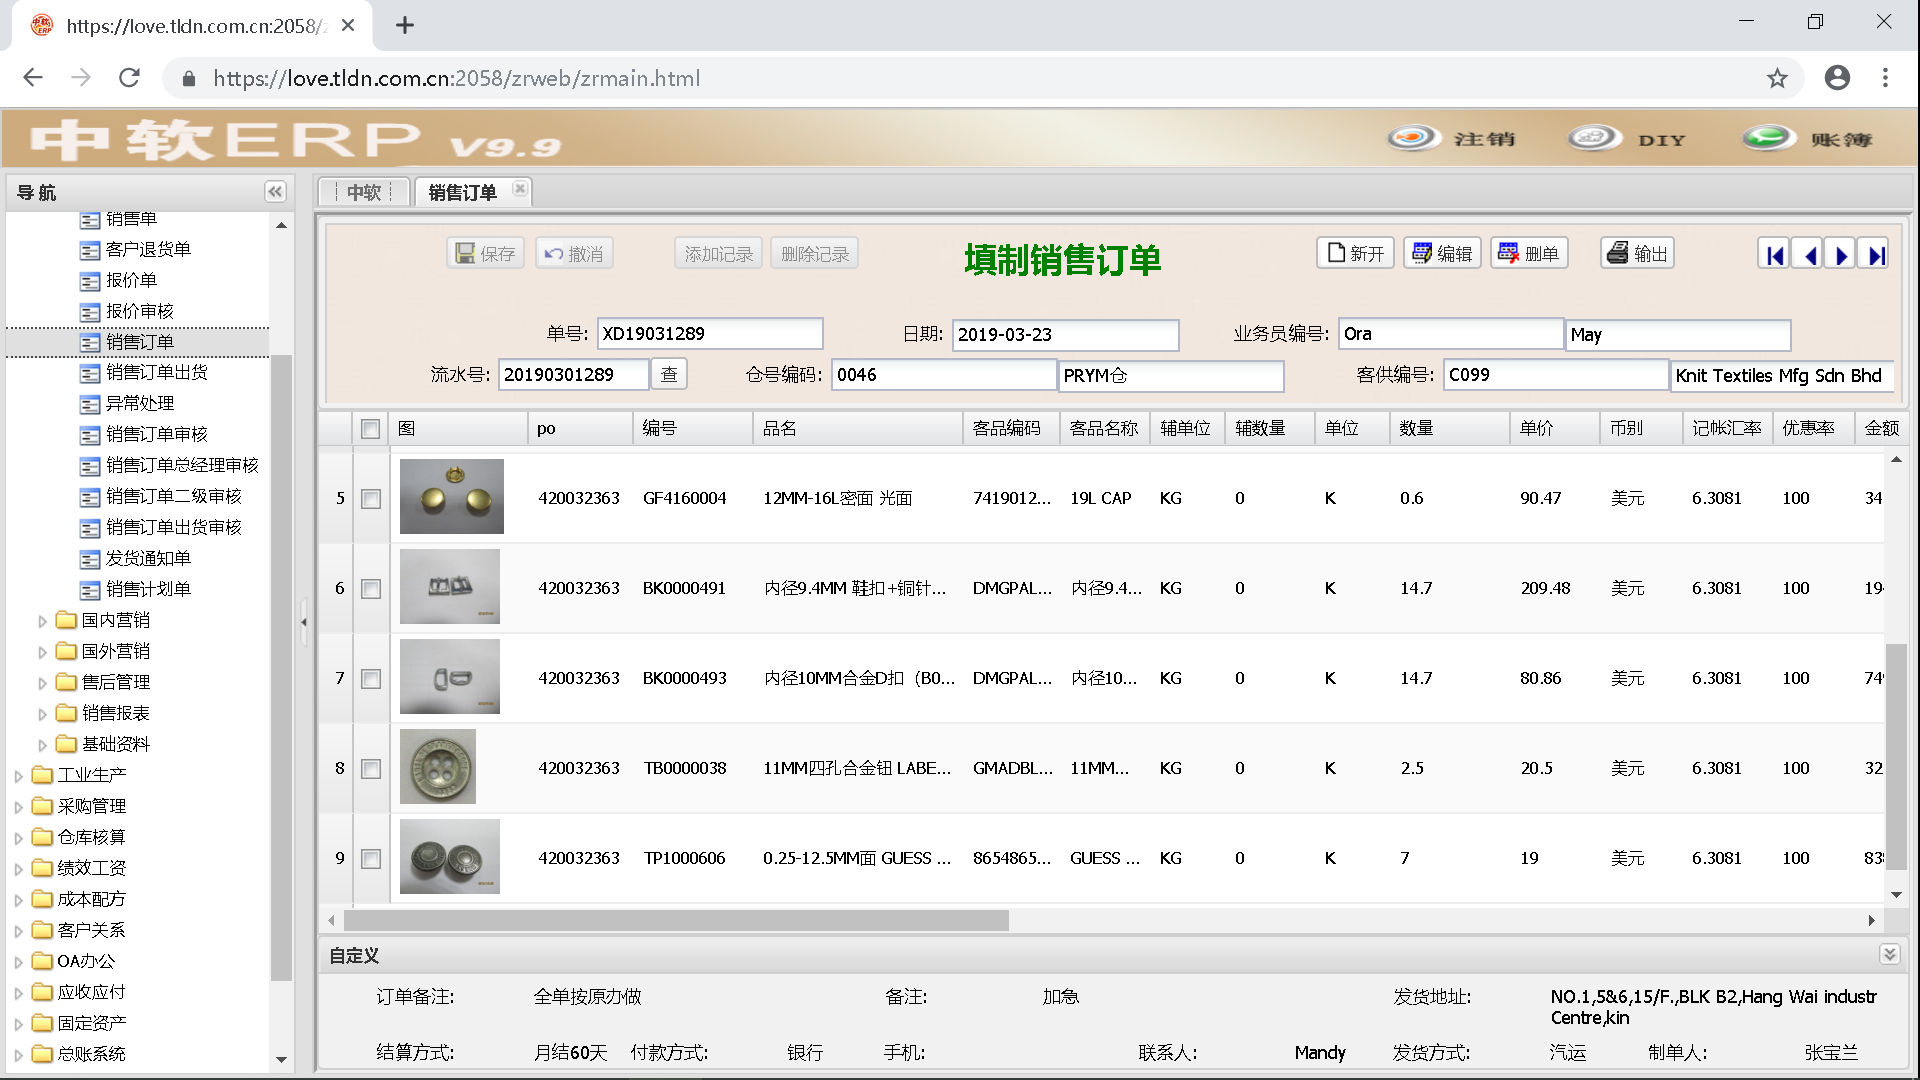Go to the previous record
Image resolution: width=1920 pixels, height=1080 pixels.
(x=1807, y=254)
